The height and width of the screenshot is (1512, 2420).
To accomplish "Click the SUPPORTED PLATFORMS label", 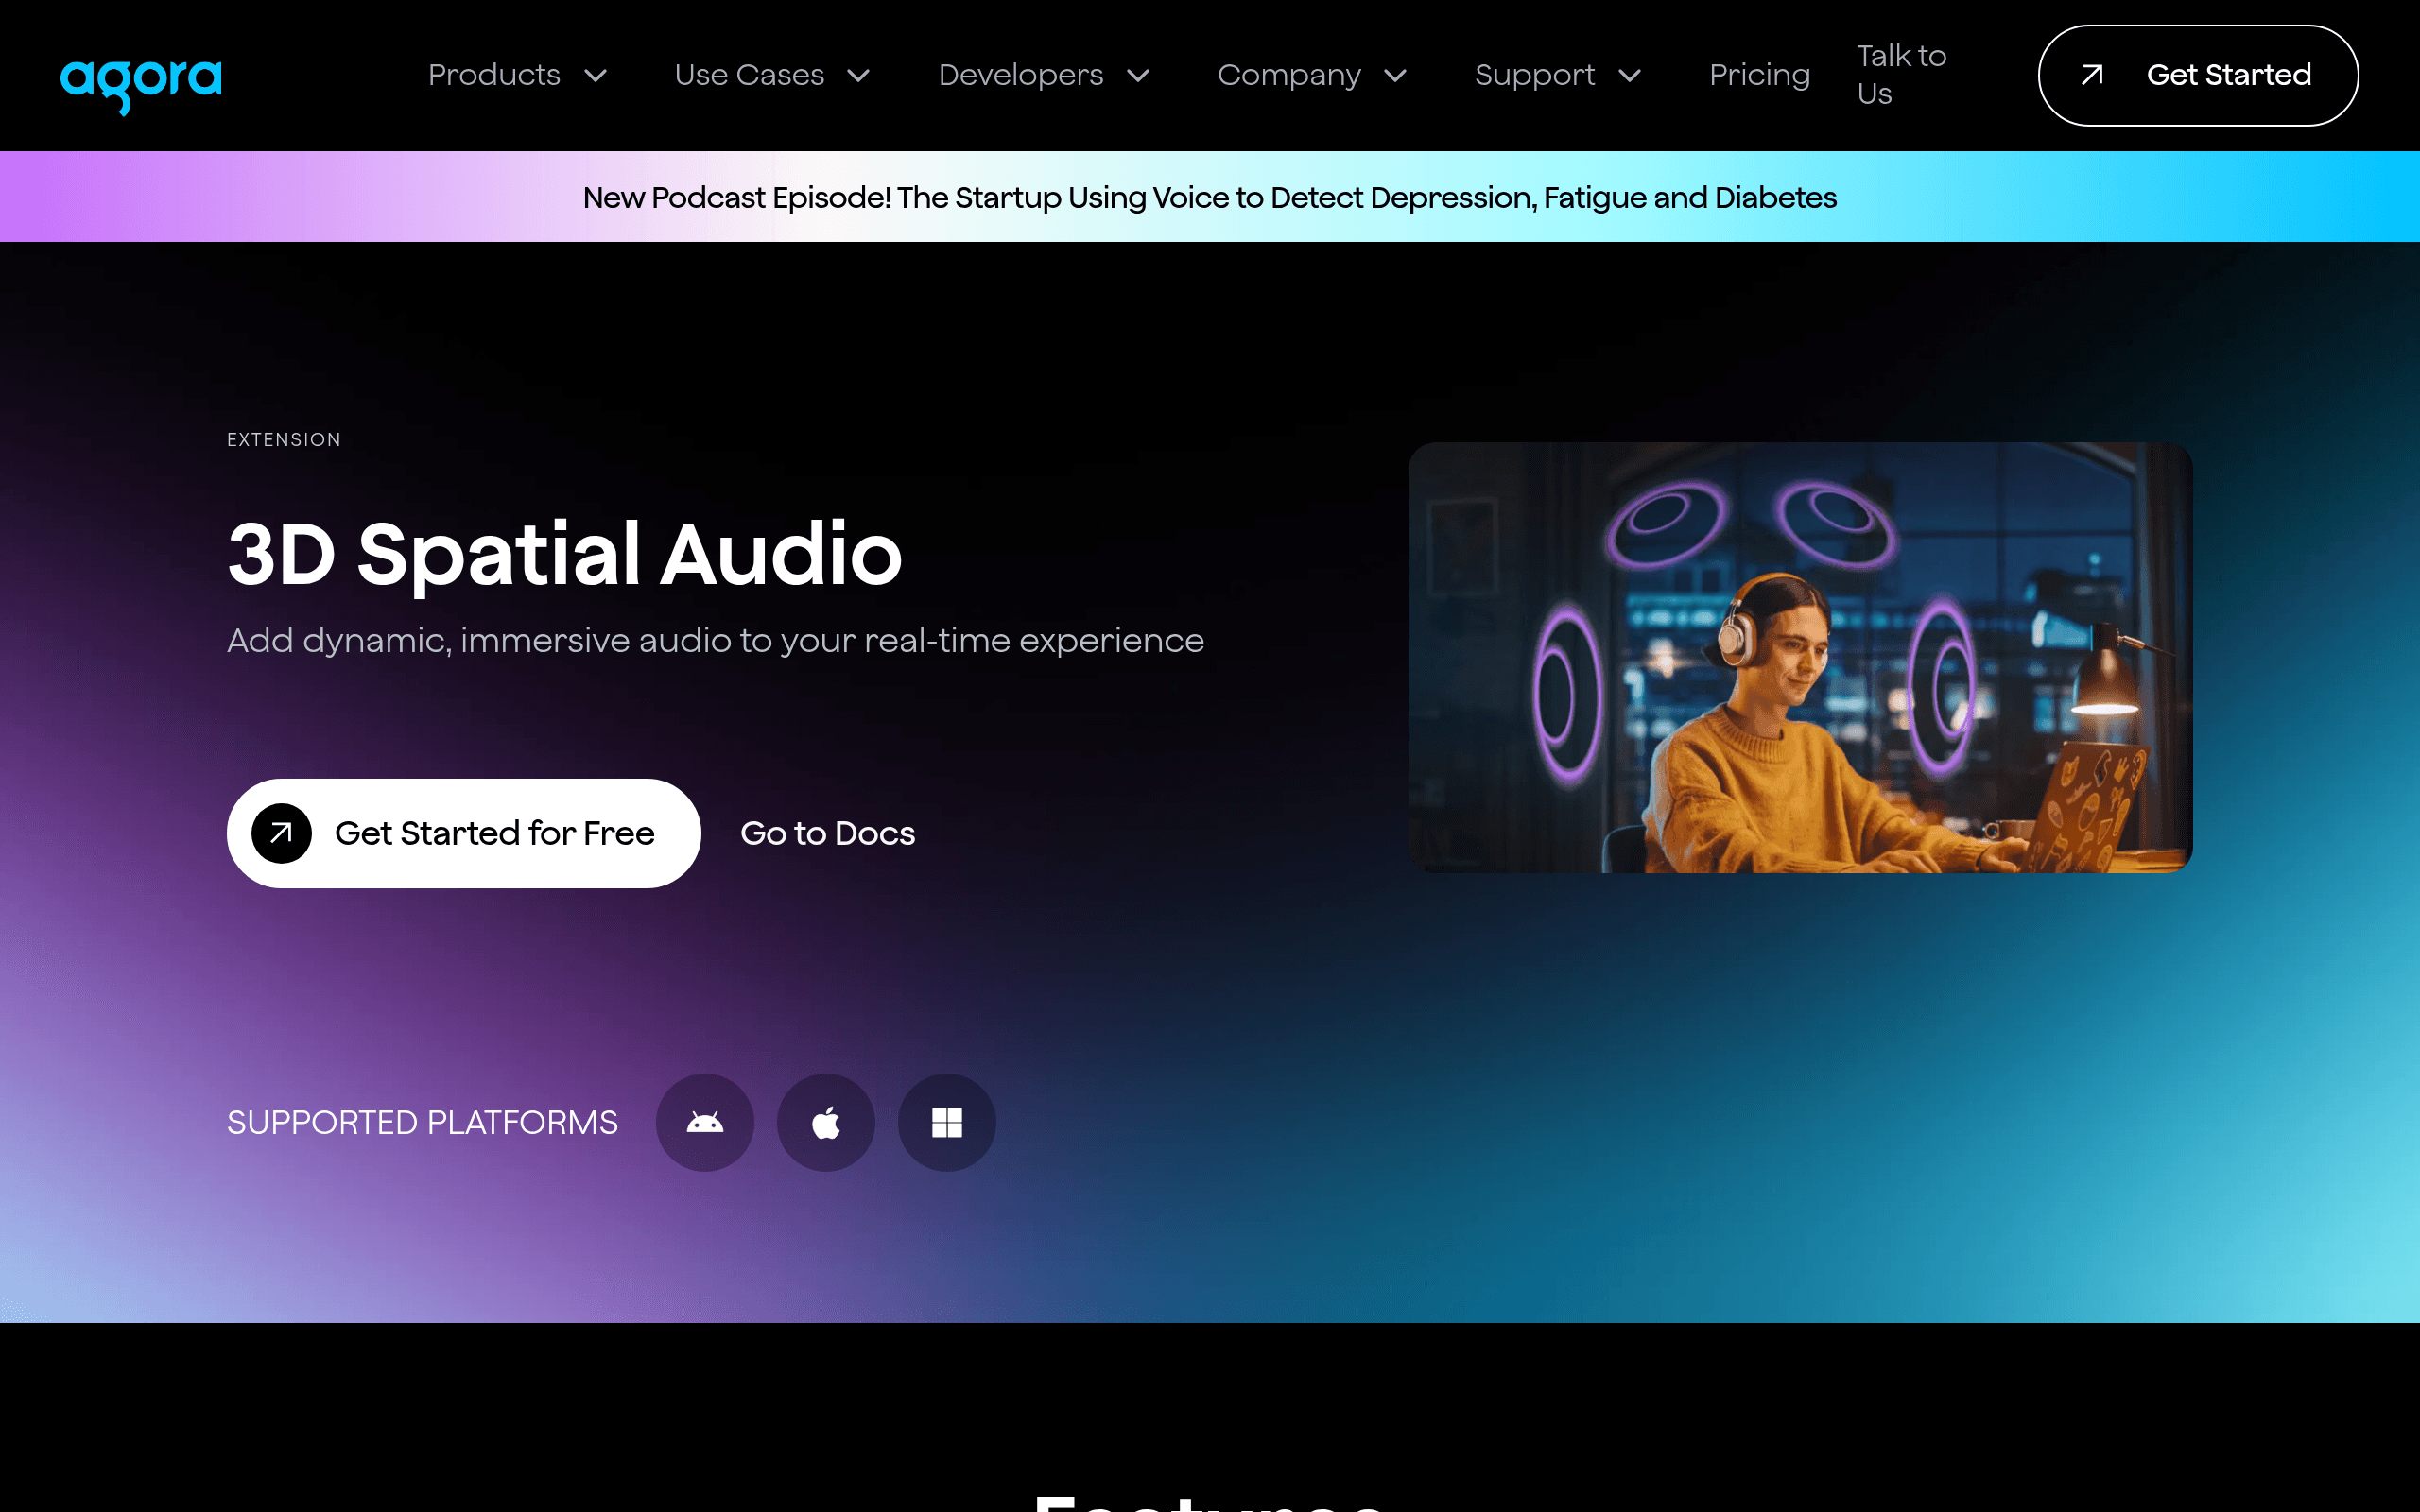I will pos(422,1123).
